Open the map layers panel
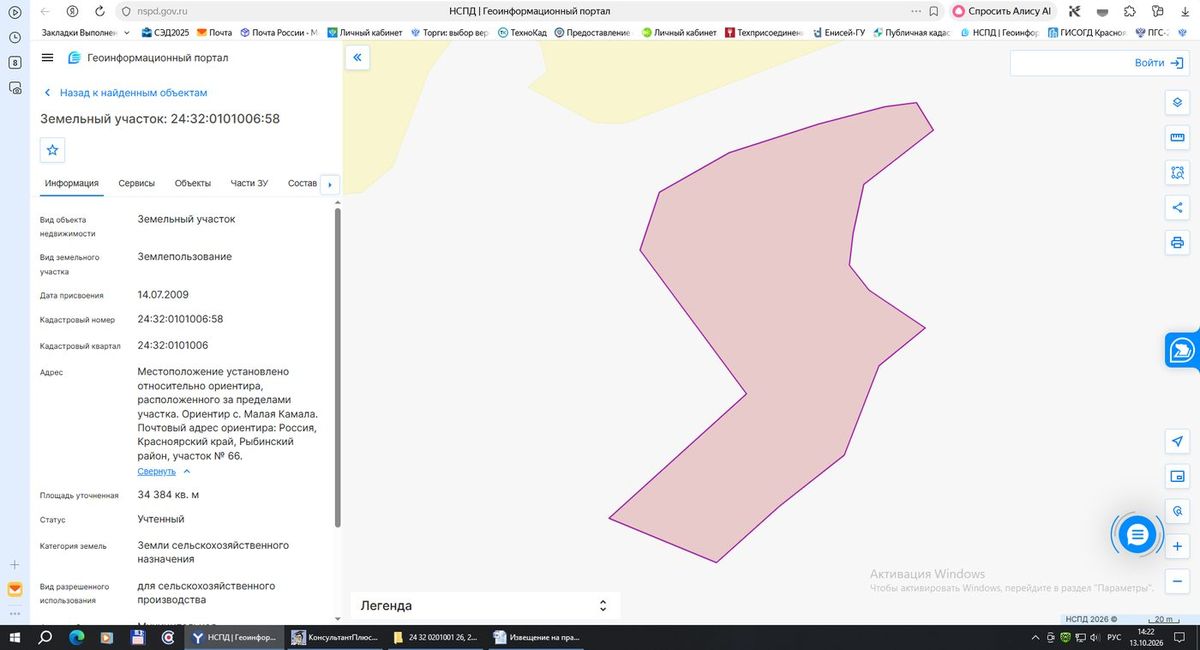The image size is (1200, 650). (1177, 103)
